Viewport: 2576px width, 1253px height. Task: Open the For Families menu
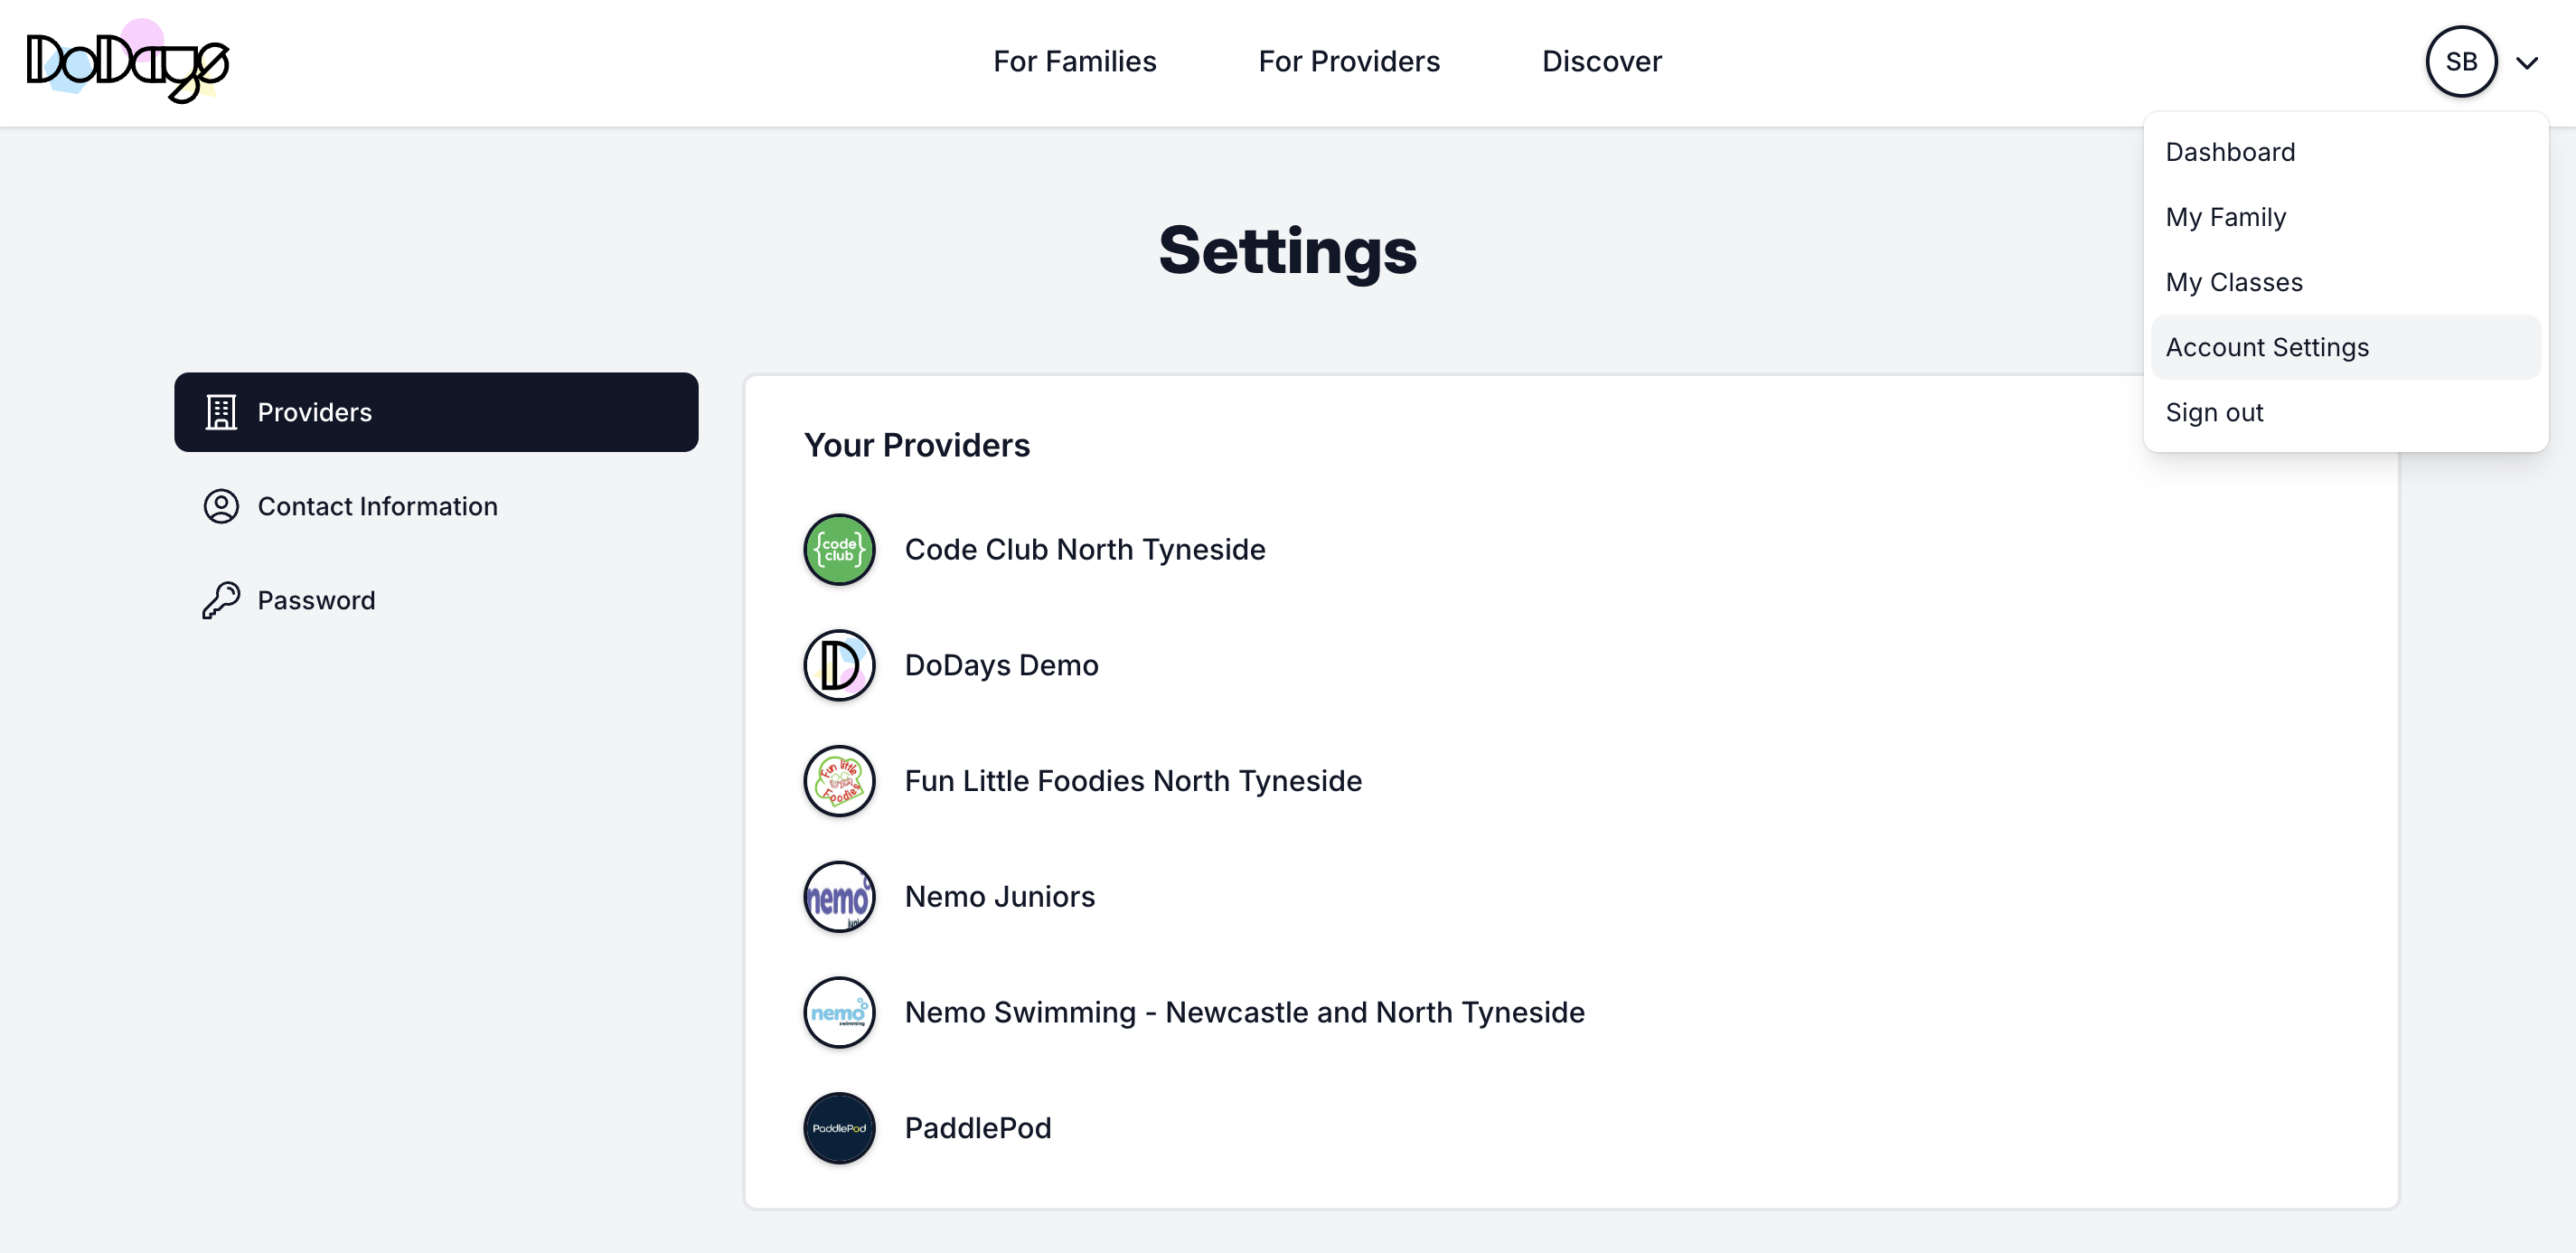[x=1075, y=61]
